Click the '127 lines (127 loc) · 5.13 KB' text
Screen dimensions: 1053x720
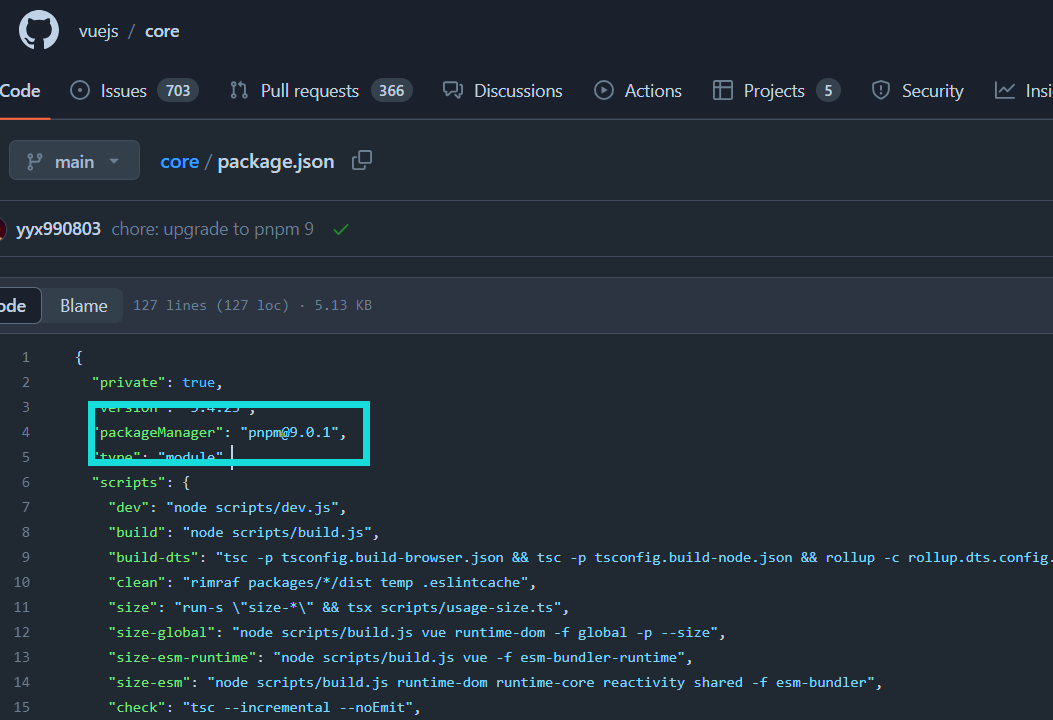tap(252, 306)
